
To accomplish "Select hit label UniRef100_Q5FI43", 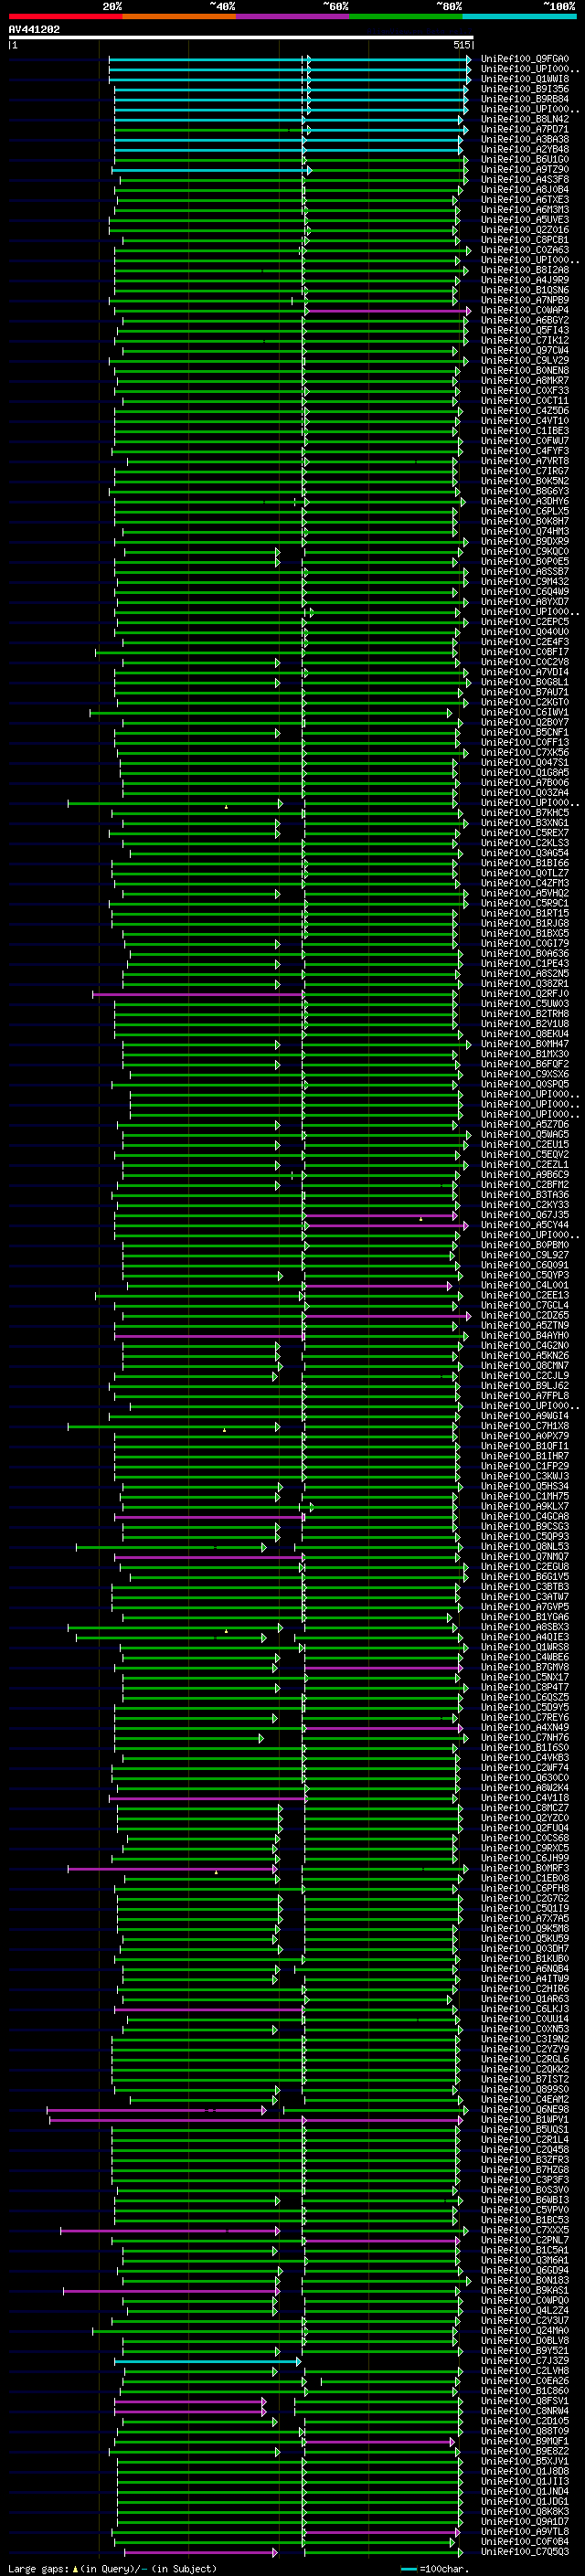I will [x=525, y=330].
